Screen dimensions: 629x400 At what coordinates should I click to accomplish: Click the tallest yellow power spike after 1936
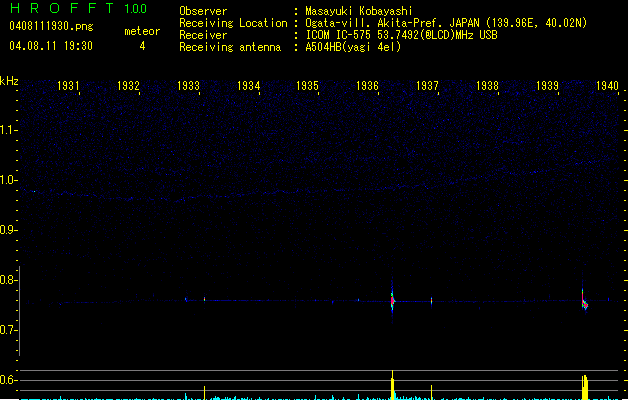393,385
